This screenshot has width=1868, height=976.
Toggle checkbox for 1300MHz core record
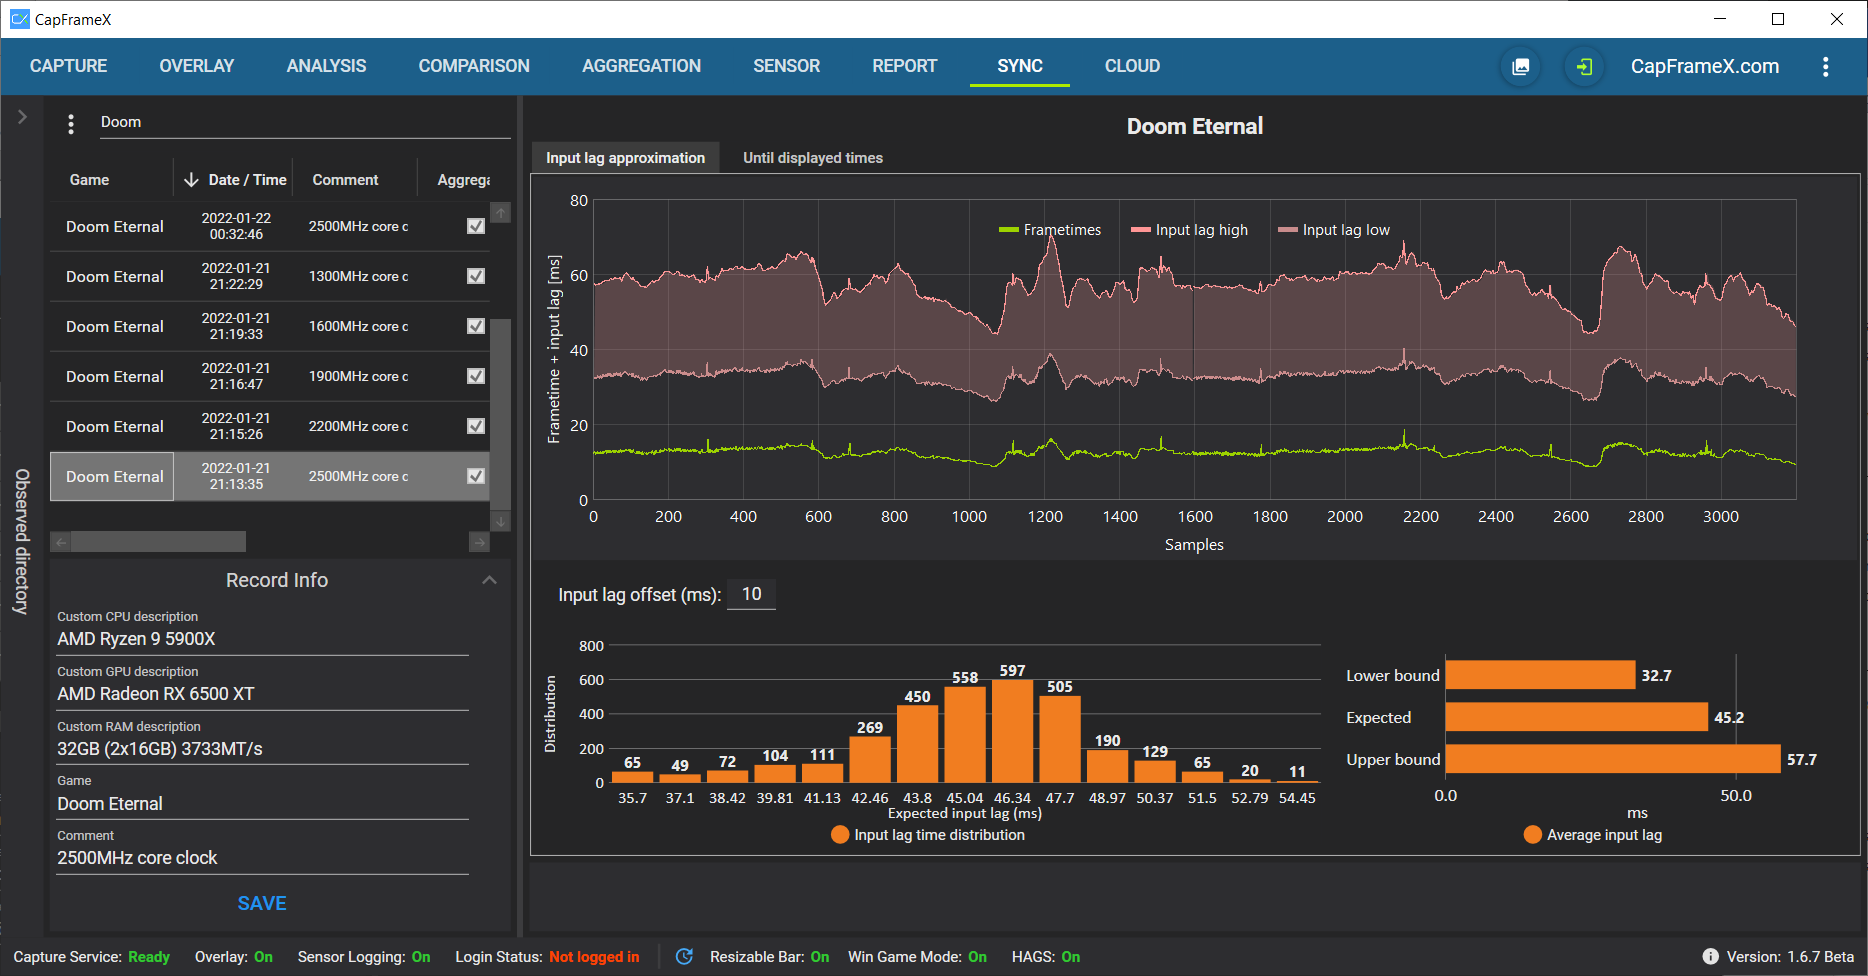click(x=476, y=276)
